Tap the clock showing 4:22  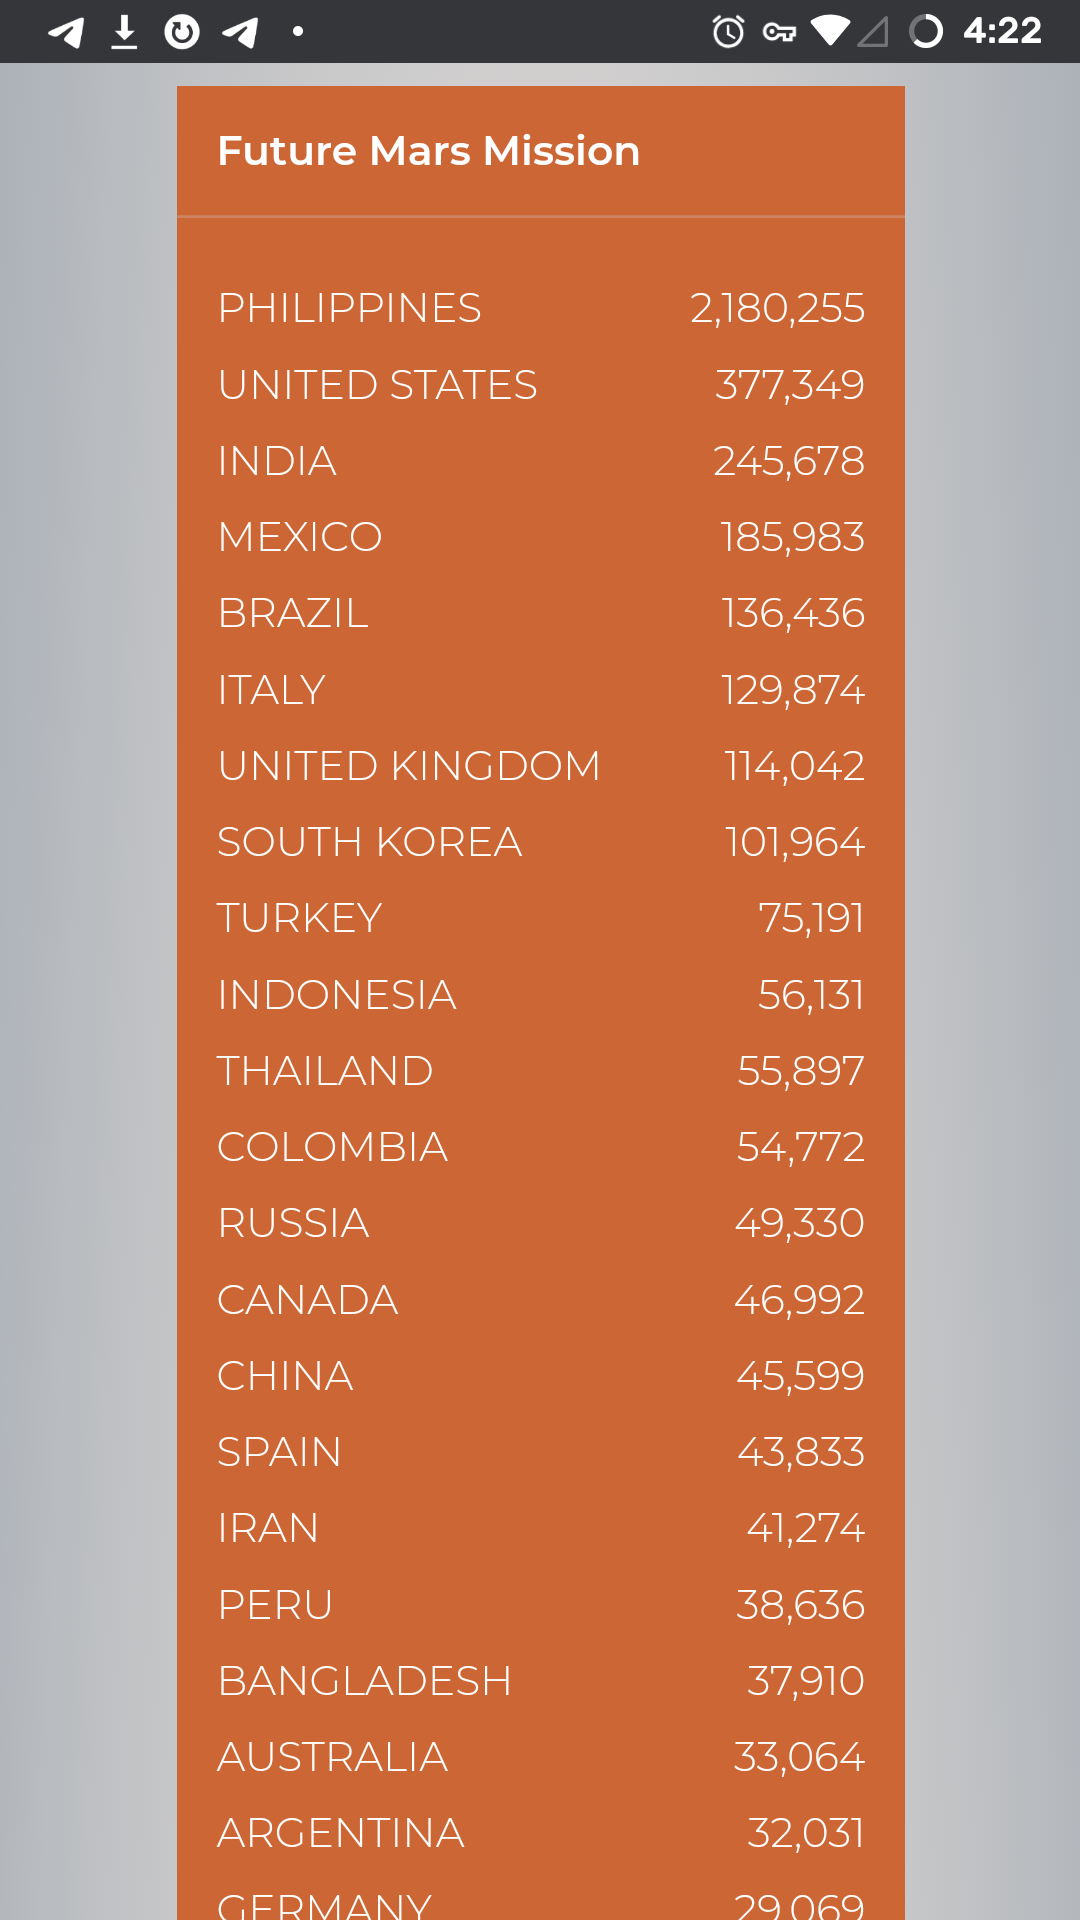[x=1002, y=32]
